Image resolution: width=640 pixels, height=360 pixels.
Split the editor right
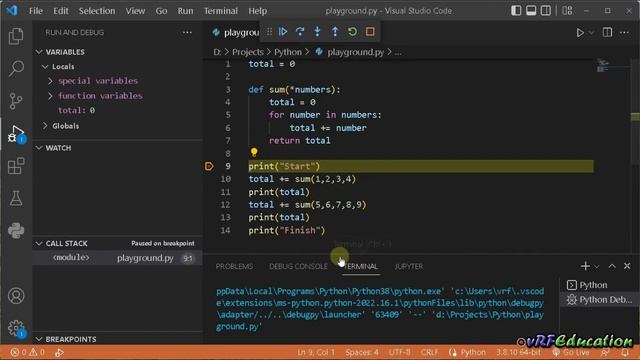607,32
